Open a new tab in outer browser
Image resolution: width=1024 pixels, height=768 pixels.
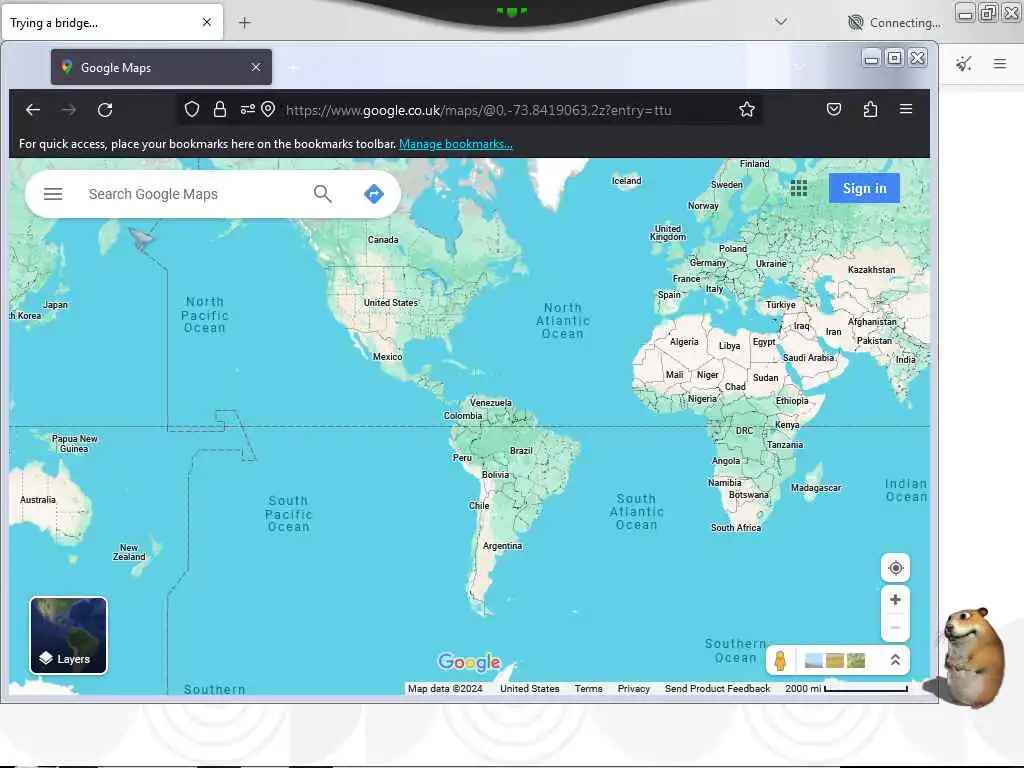(244, 23)
